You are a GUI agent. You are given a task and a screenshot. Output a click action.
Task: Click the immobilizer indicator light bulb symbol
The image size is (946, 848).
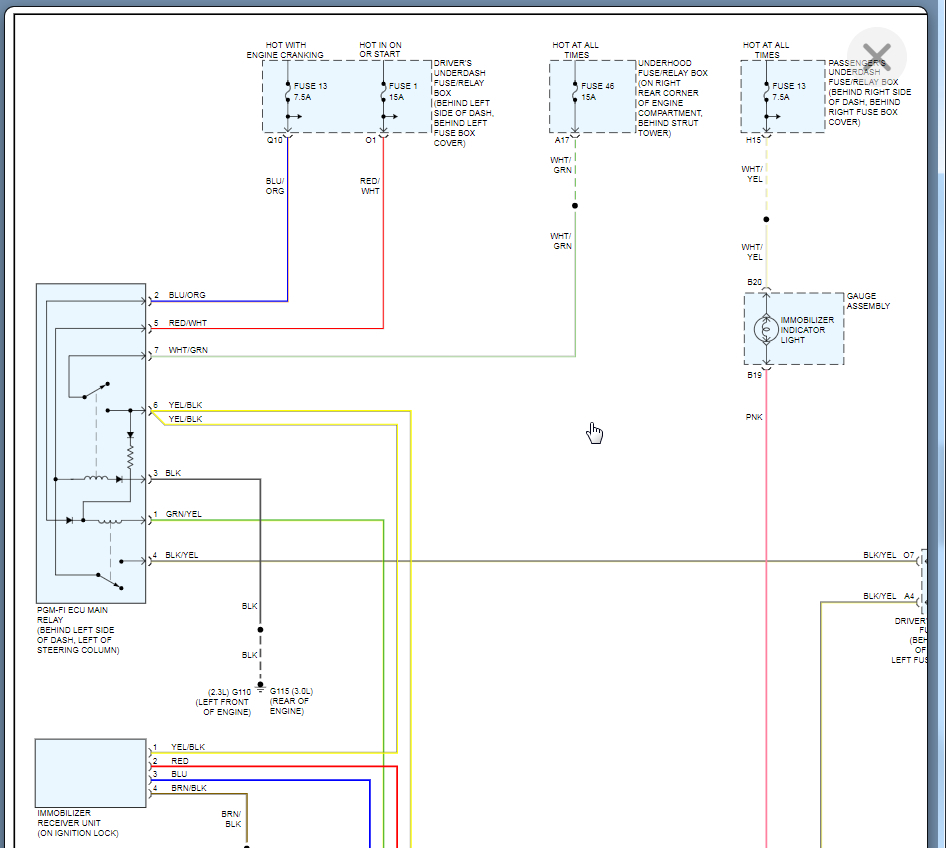click(765, 328)
